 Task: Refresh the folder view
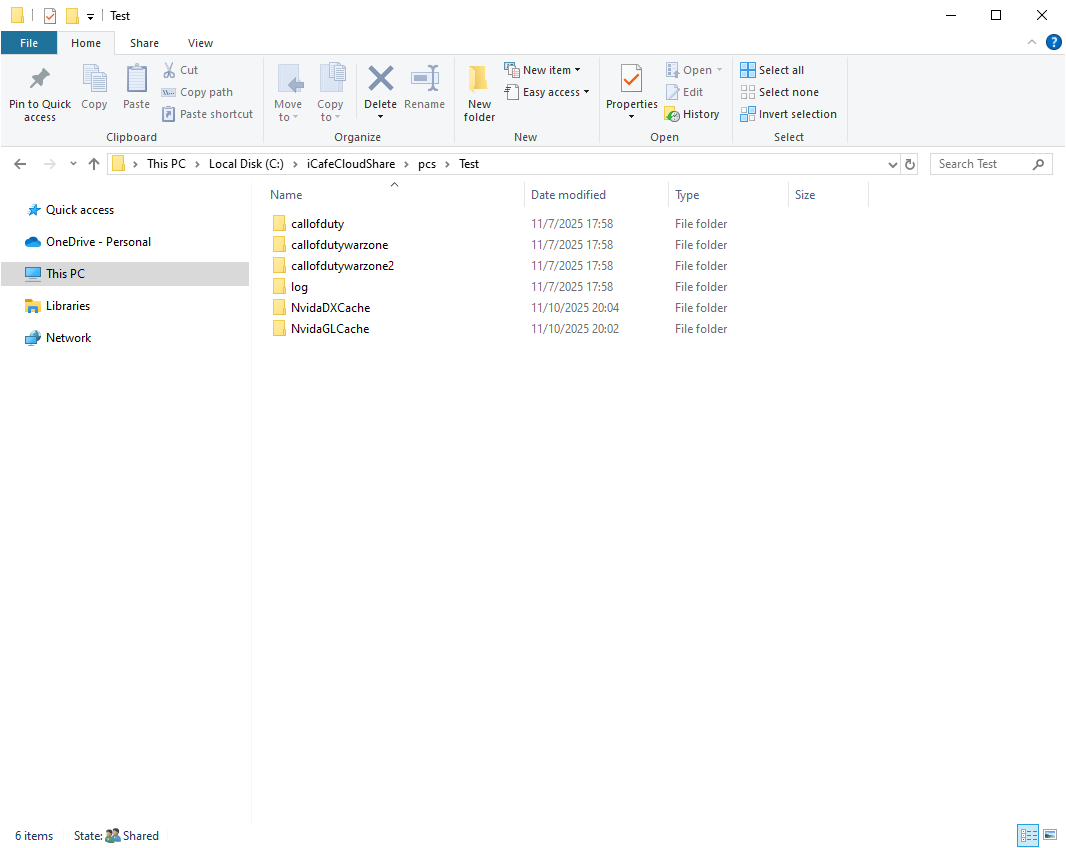click(x=909, y=163)
